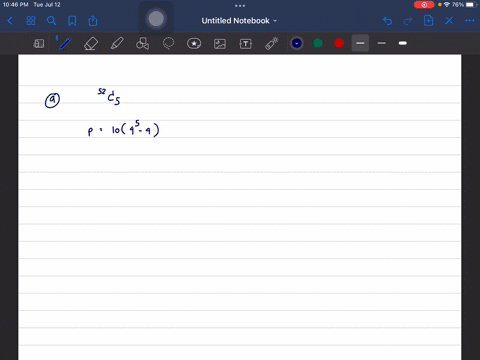The image size is (480, 360).
Task: Choose the red pen color
Action: click(x=339, y=43)
